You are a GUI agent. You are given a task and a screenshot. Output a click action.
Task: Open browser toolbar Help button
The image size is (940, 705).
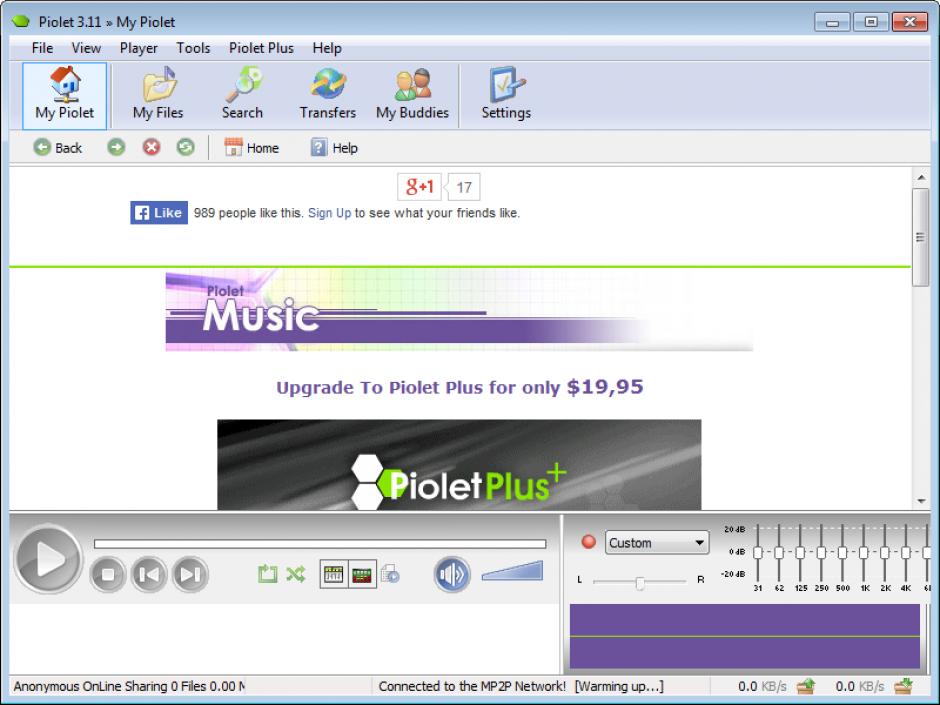coord(334,147)
